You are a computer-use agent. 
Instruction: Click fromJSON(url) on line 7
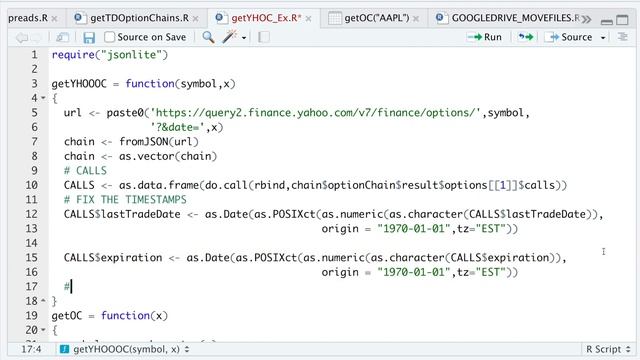(159, 142)
